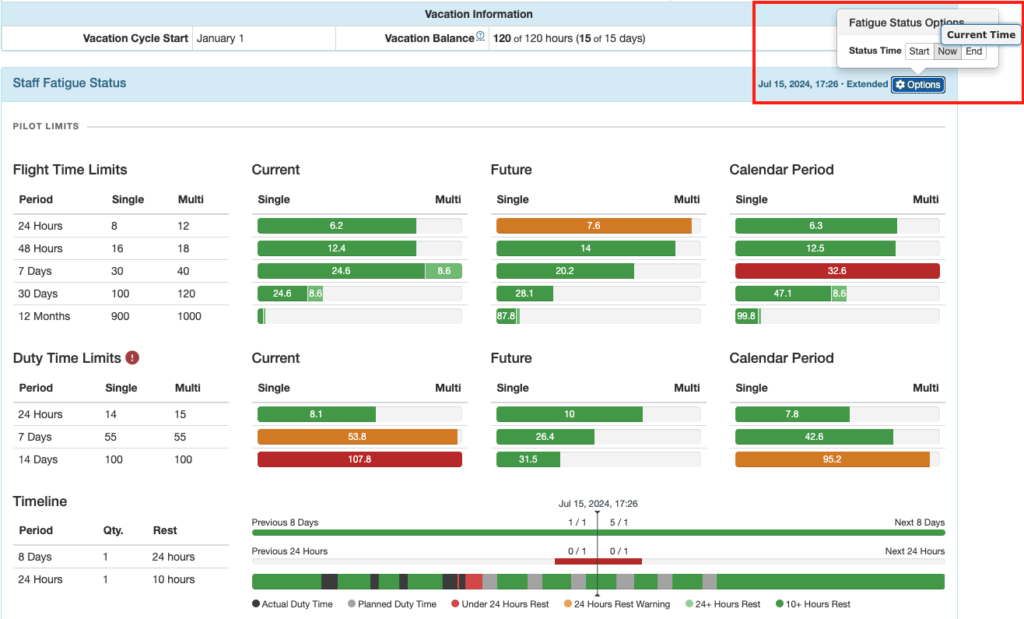Click the current time marker on timeline
1024x619 pixels.
[597, 519]
